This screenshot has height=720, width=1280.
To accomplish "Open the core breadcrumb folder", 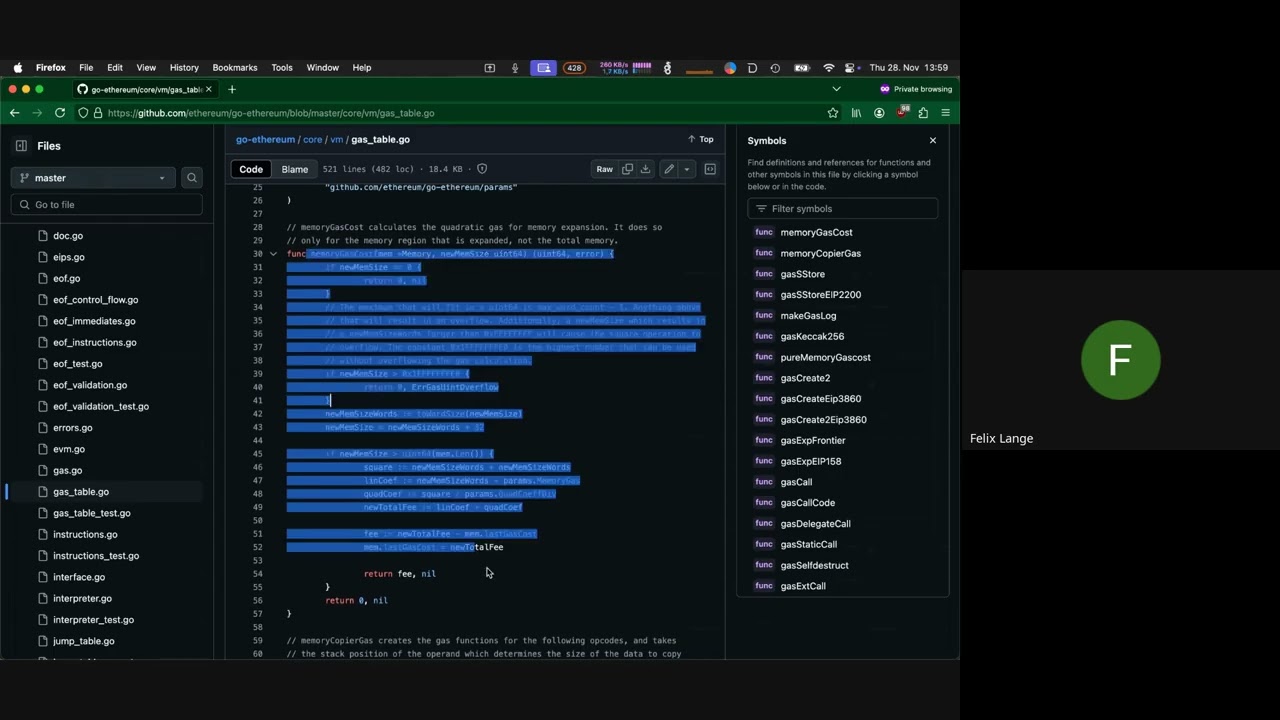I will [x=312, y=140].
